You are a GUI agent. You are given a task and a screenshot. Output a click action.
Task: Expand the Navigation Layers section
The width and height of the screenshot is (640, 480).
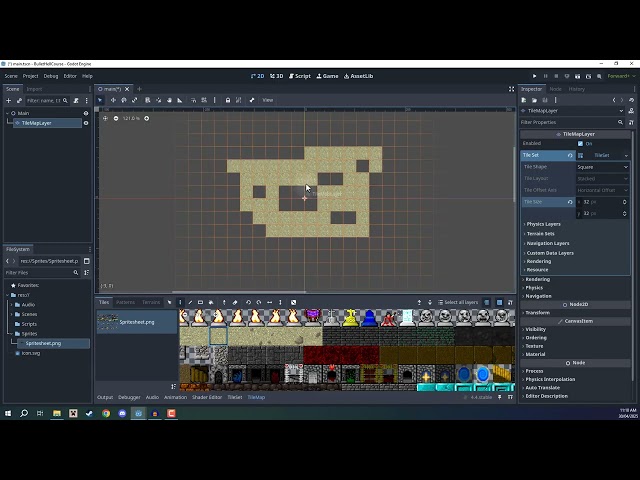(547, 243)
